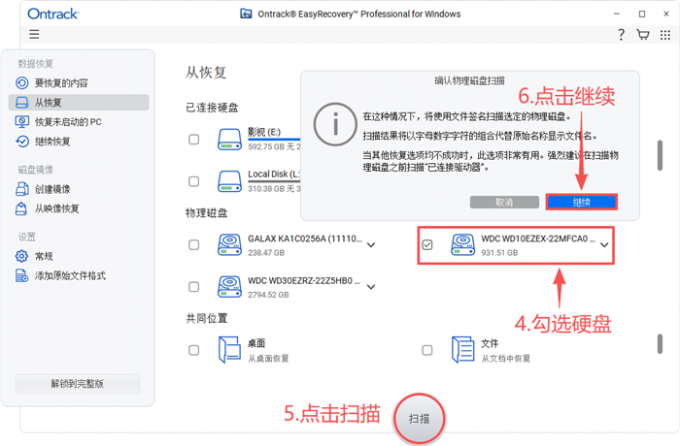Check the 影视 (E:) drive checkbox
This screenshot has width=680, height=446.
(194, 140)
